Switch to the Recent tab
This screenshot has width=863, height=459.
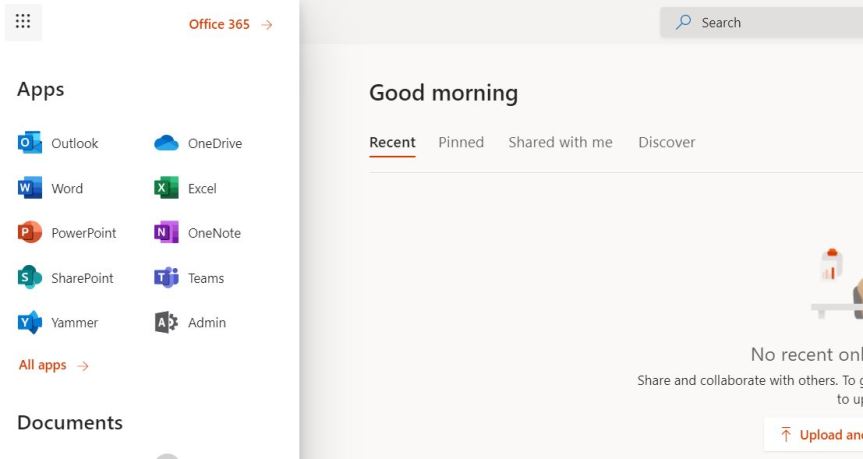(392, 142)
